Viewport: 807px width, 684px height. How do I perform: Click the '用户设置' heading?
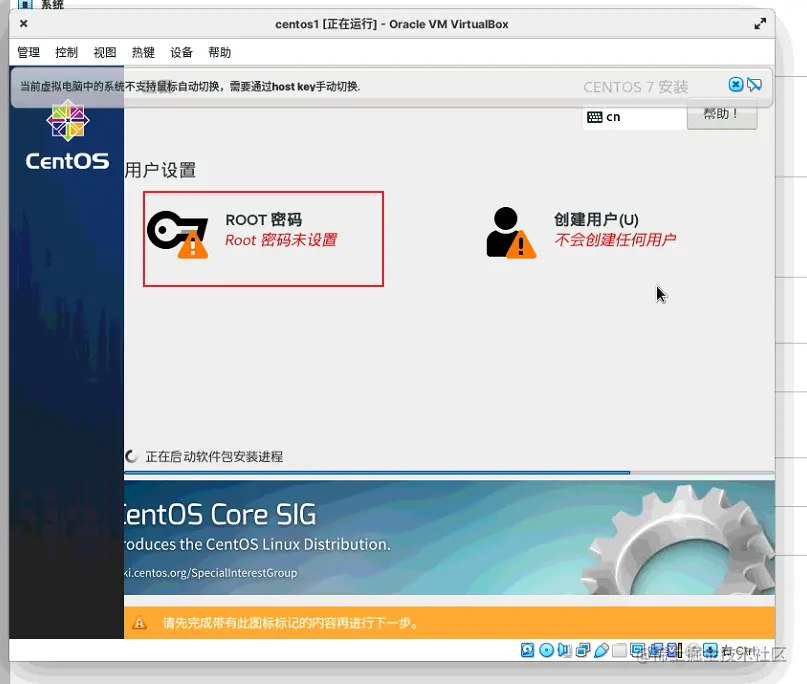tap(160, 170)
